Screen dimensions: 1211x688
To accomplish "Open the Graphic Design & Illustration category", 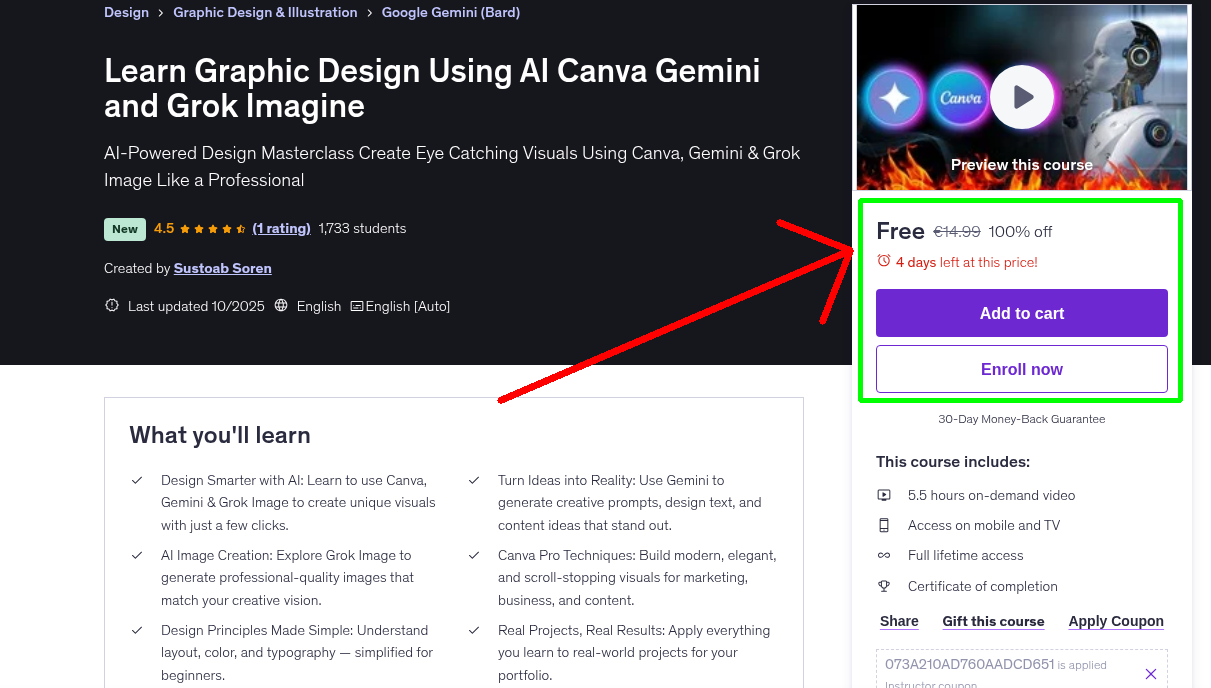I will 265,12.
